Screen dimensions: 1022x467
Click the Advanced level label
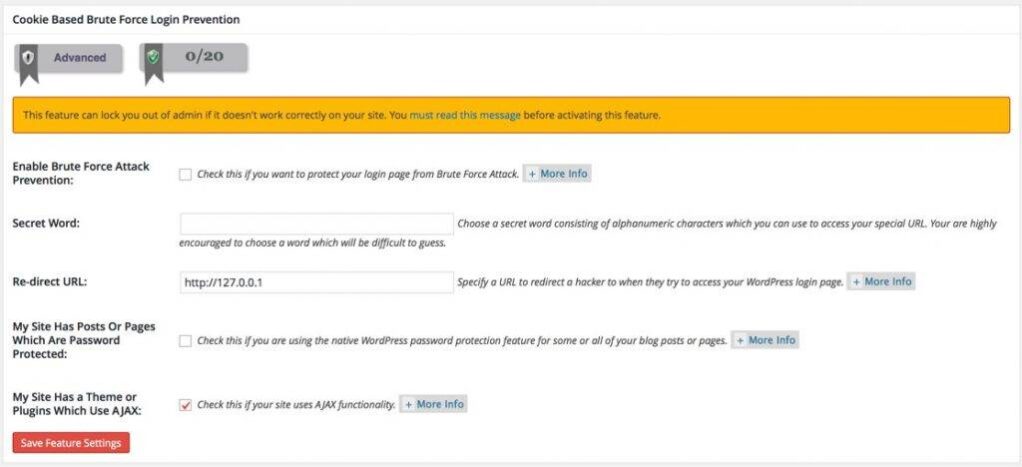tap(80, 58)
